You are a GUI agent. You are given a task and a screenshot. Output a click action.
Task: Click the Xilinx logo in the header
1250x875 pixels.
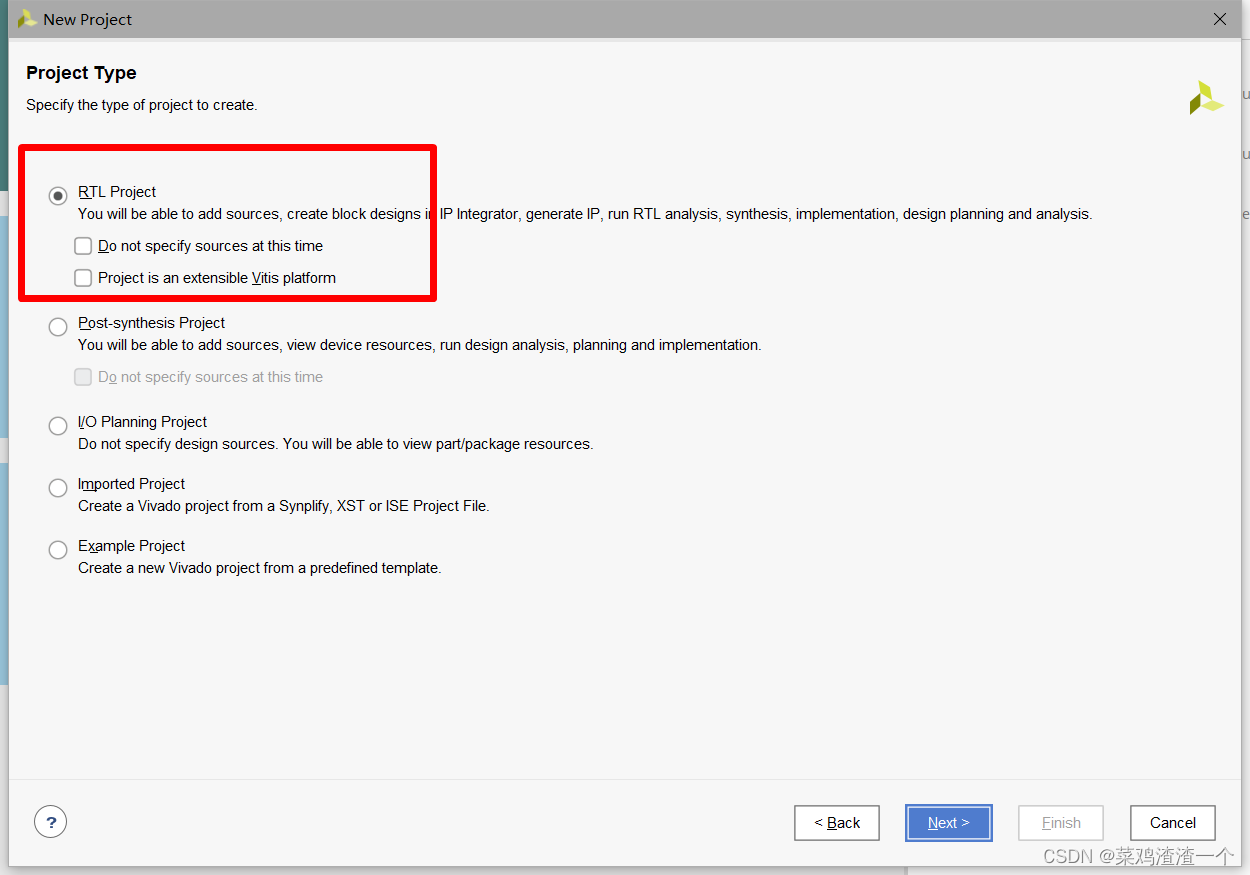[1206, 98]
